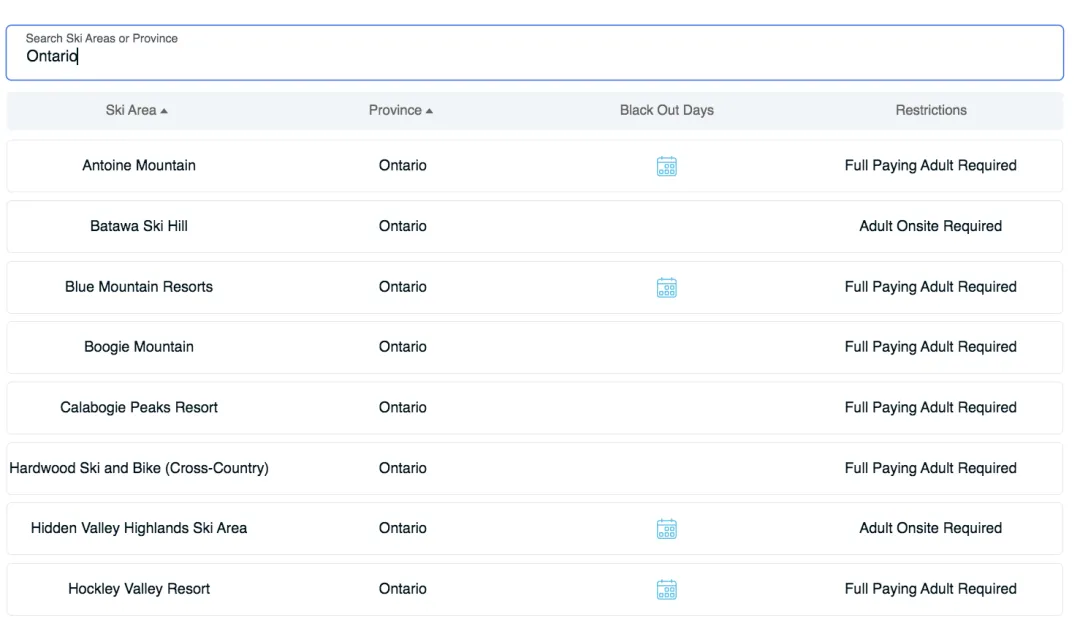Click Hidden Valley's Adult Onsite Required text
The width and height of the screenshot is (1080, 623).
pyautogui.click(x=930, y=528)
